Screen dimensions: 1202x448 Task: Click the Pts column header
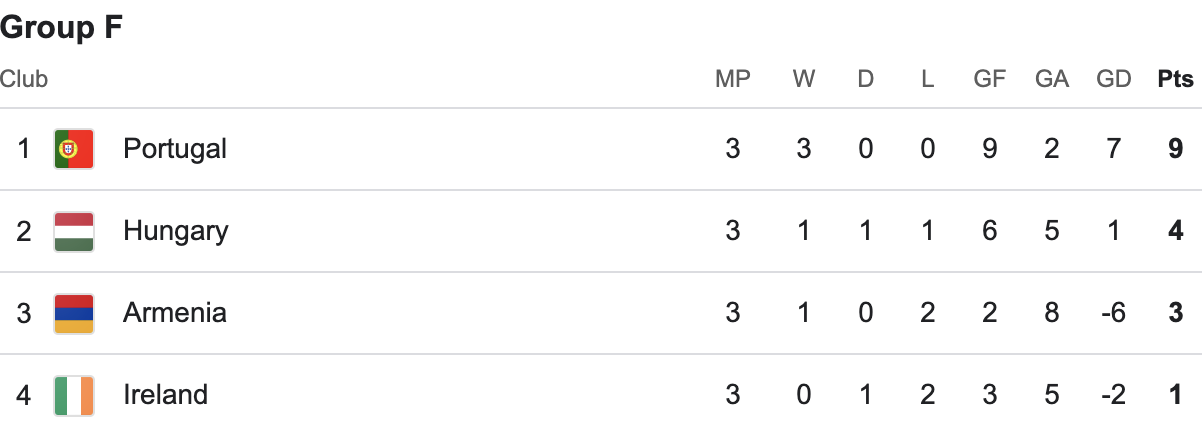pos(1176,79)
